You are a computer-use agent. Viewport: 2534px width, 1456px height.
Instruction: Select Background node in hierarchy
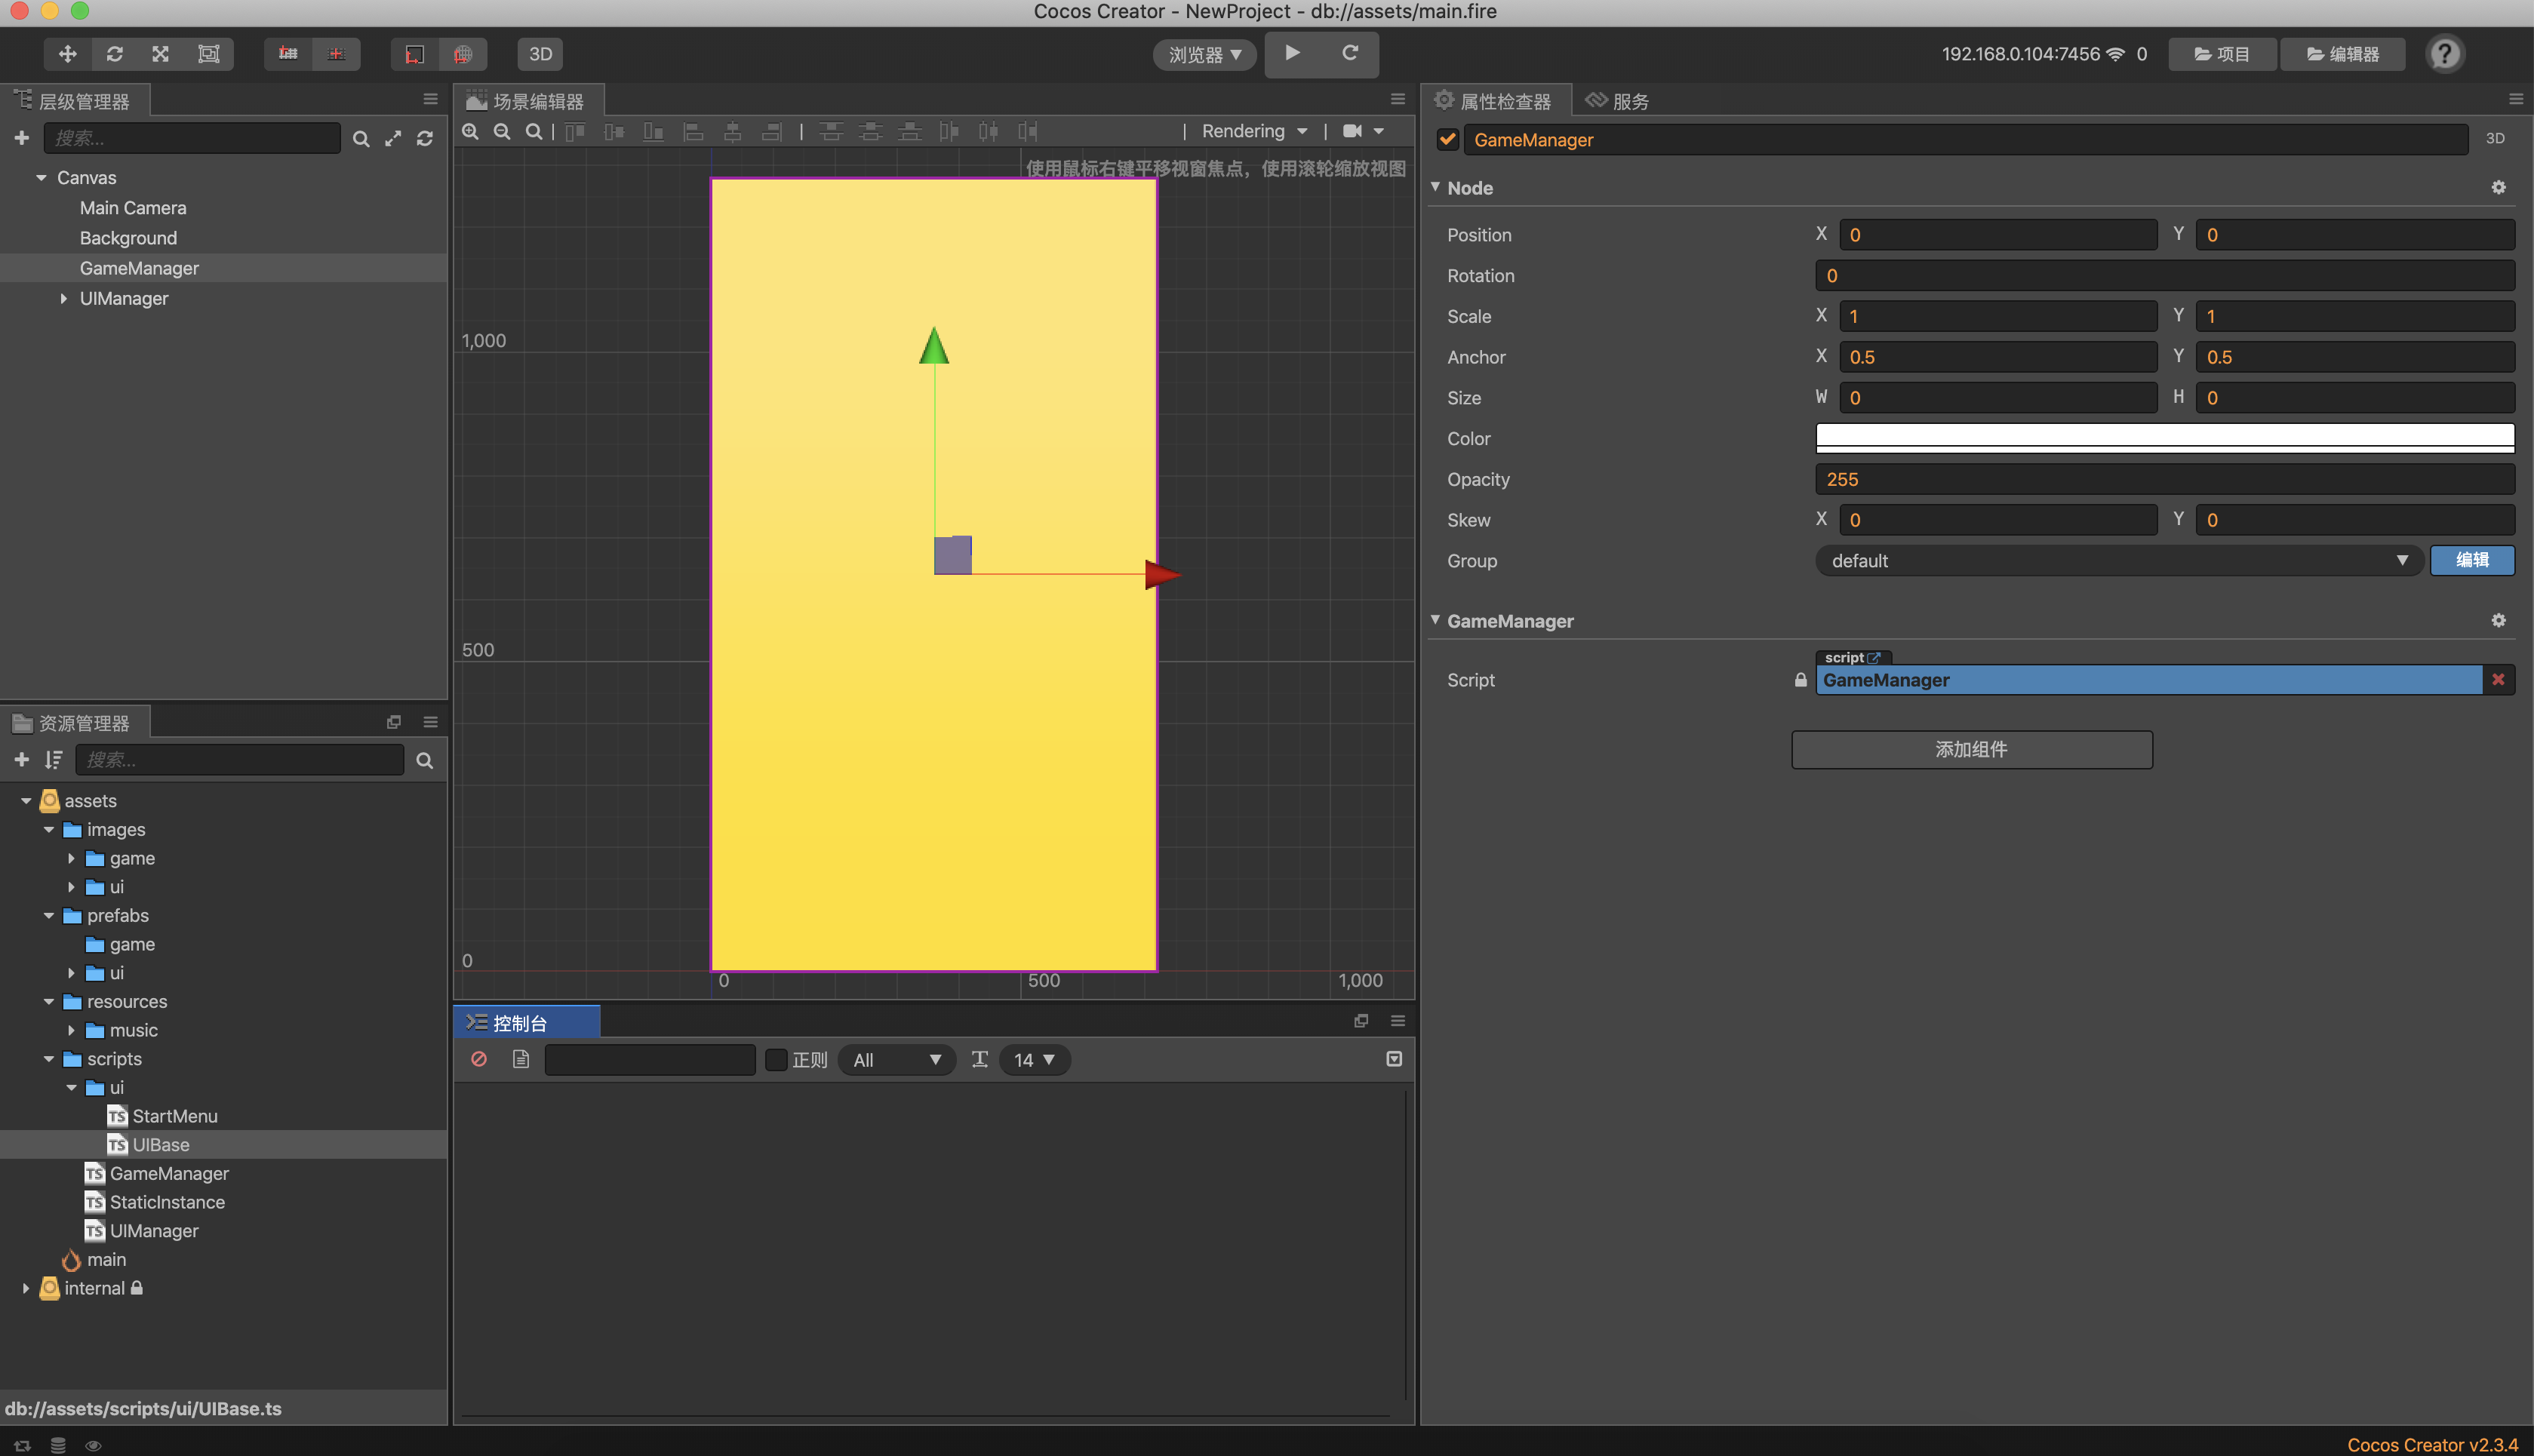click(x=128, y=238)
